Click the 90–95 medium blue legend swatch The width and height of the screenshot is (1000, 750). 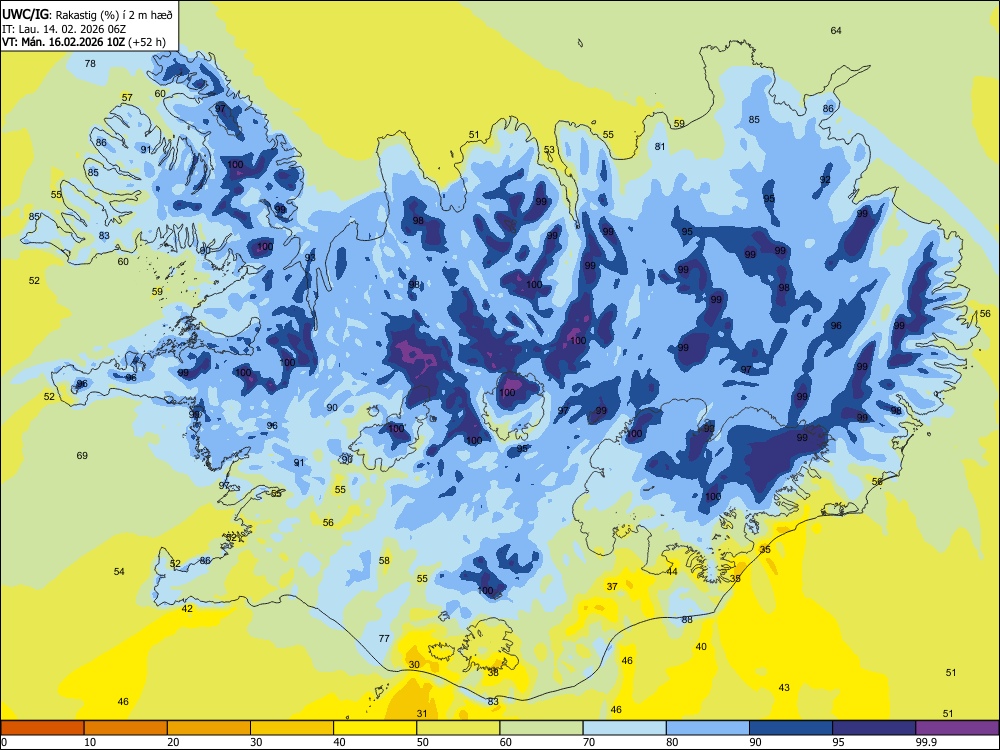tap(791, 728)
